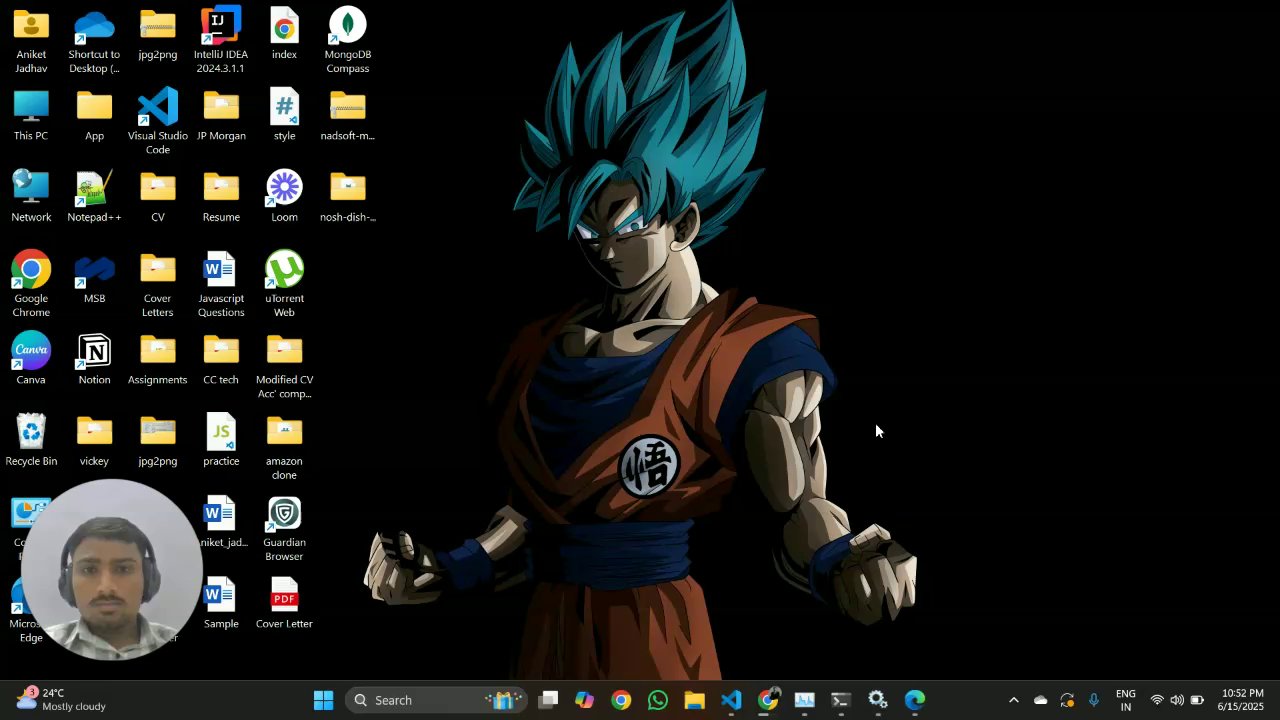Show hidden system tray icons
1280x720 pixels.
pyautogui.click(x=1013, y=700)
